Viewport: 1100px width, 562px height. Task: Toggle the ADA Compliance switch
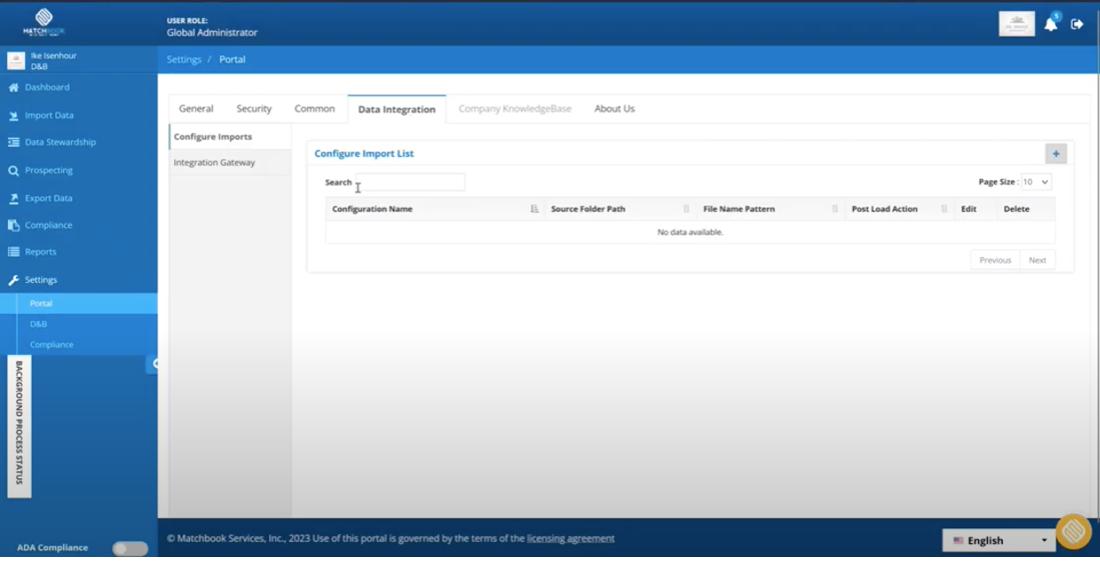pos(130,549)
